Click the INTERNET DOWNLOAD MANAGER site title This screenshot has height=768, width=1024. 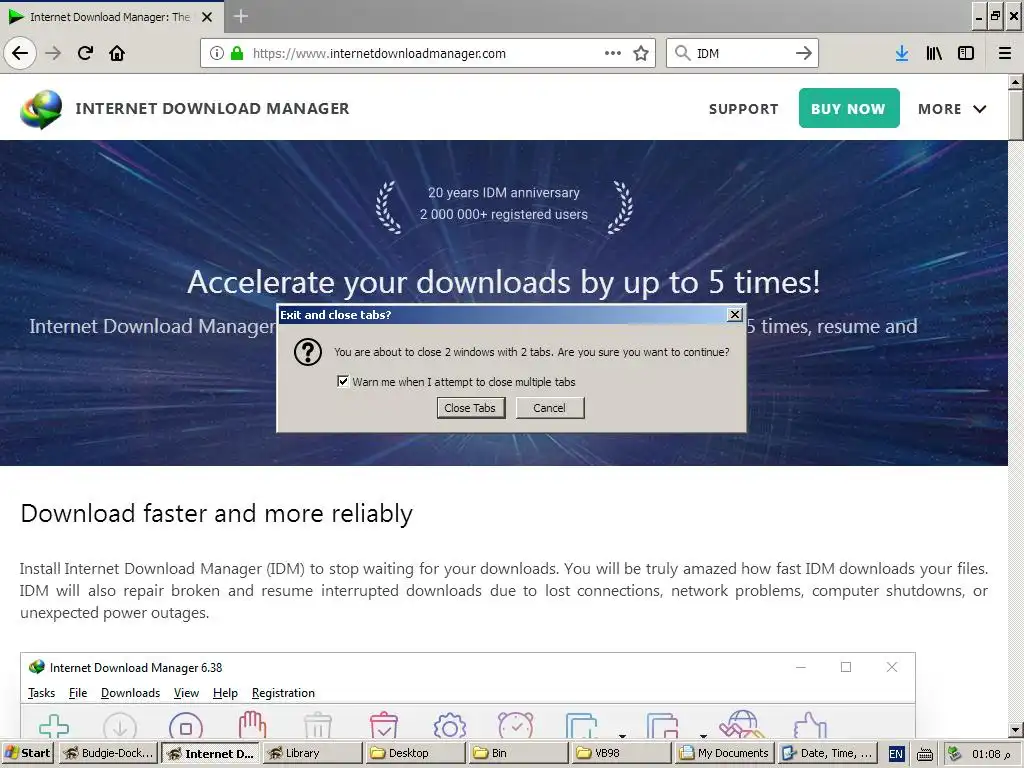212,108
